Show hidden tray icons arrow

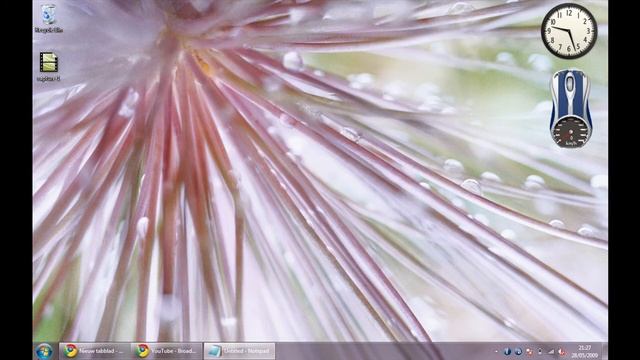click(x=496, y=351)
